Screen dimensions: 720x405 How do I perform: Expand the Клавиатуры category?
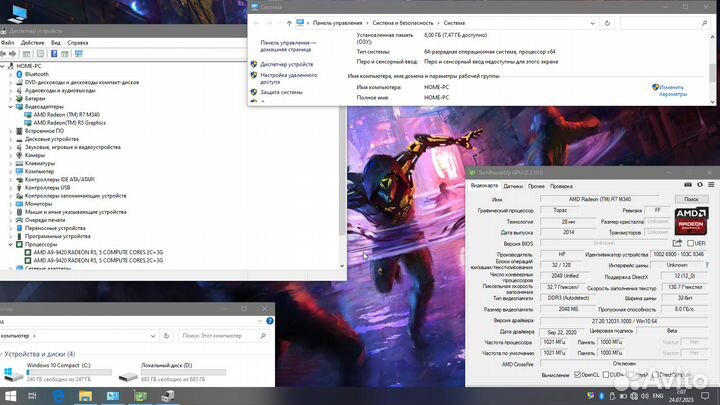(11, 163)
